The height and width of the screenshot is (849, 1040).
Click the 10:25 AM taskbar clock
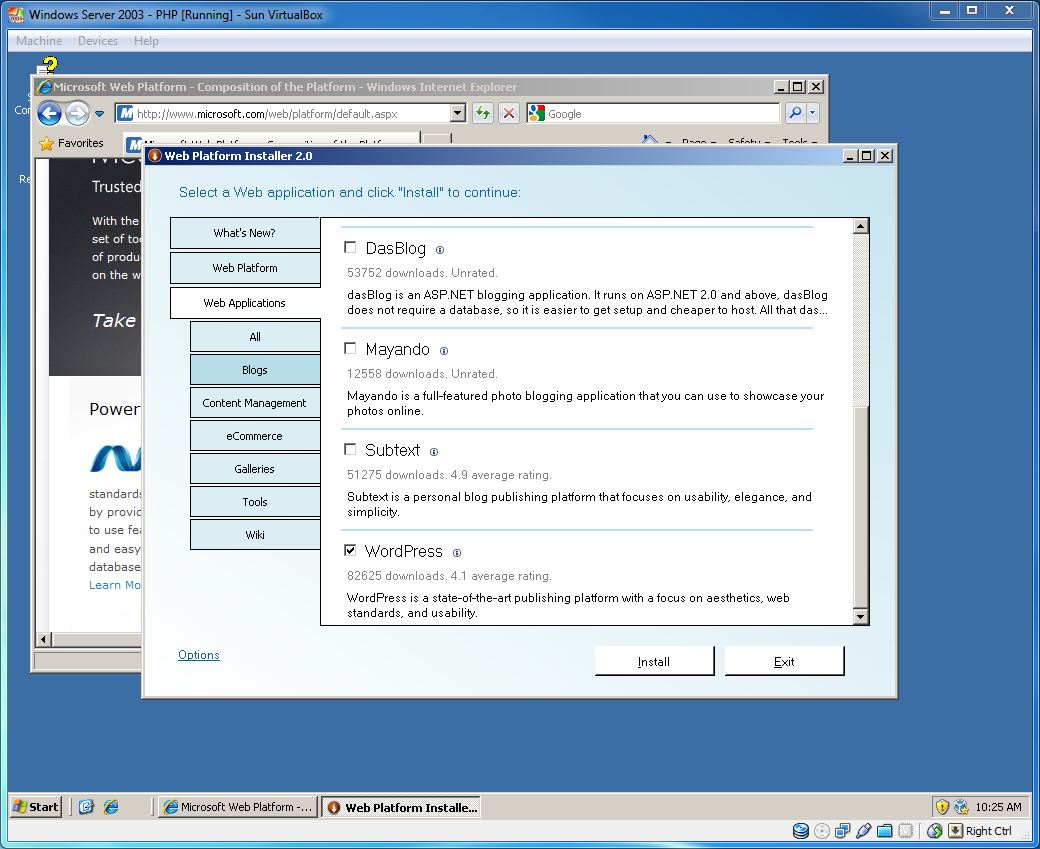[x=998, y=807]
